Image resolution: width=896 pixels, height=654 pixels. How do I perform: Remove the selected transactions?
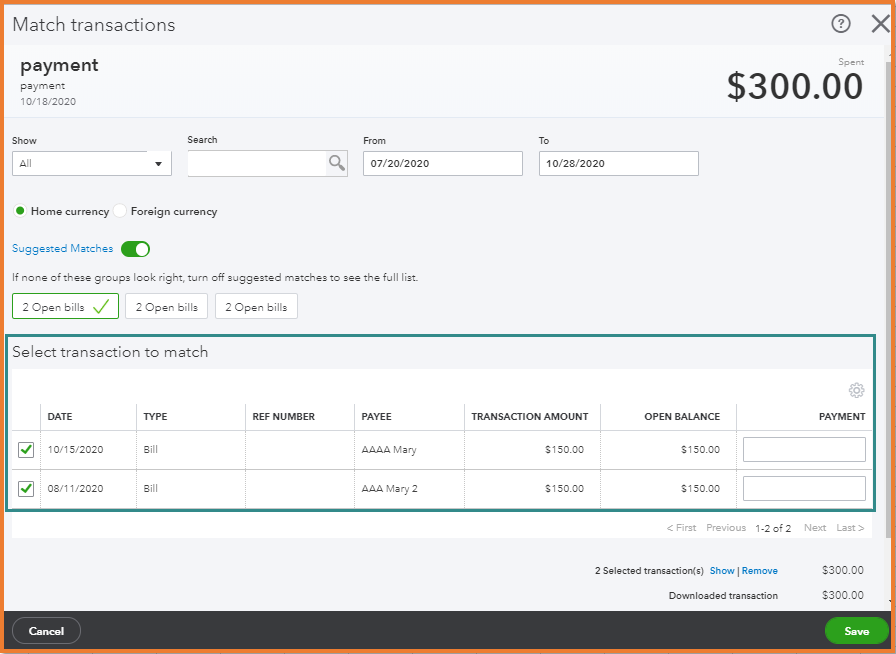[x=760, y=570]
